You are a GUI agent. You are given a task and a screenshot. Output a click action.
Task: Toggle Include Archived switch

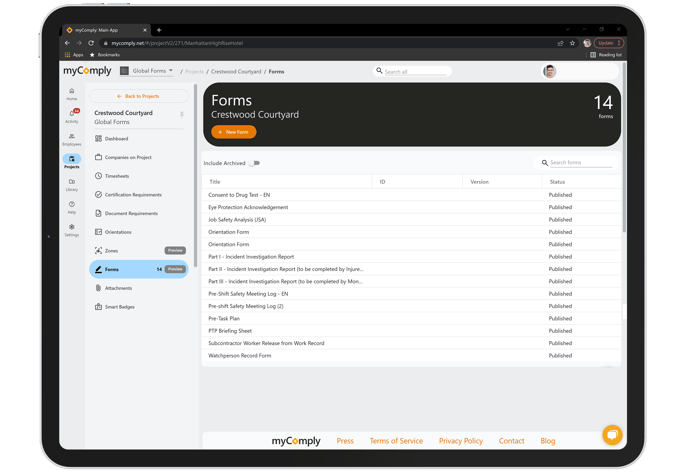click(x=254, y=163)
